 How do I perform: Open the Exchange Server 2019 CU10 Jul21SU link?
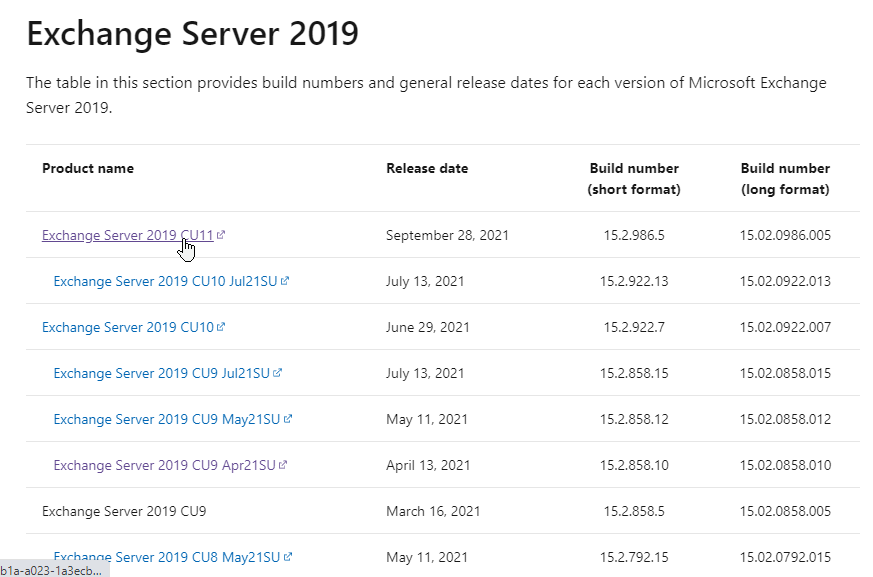[x=165, y=281]
